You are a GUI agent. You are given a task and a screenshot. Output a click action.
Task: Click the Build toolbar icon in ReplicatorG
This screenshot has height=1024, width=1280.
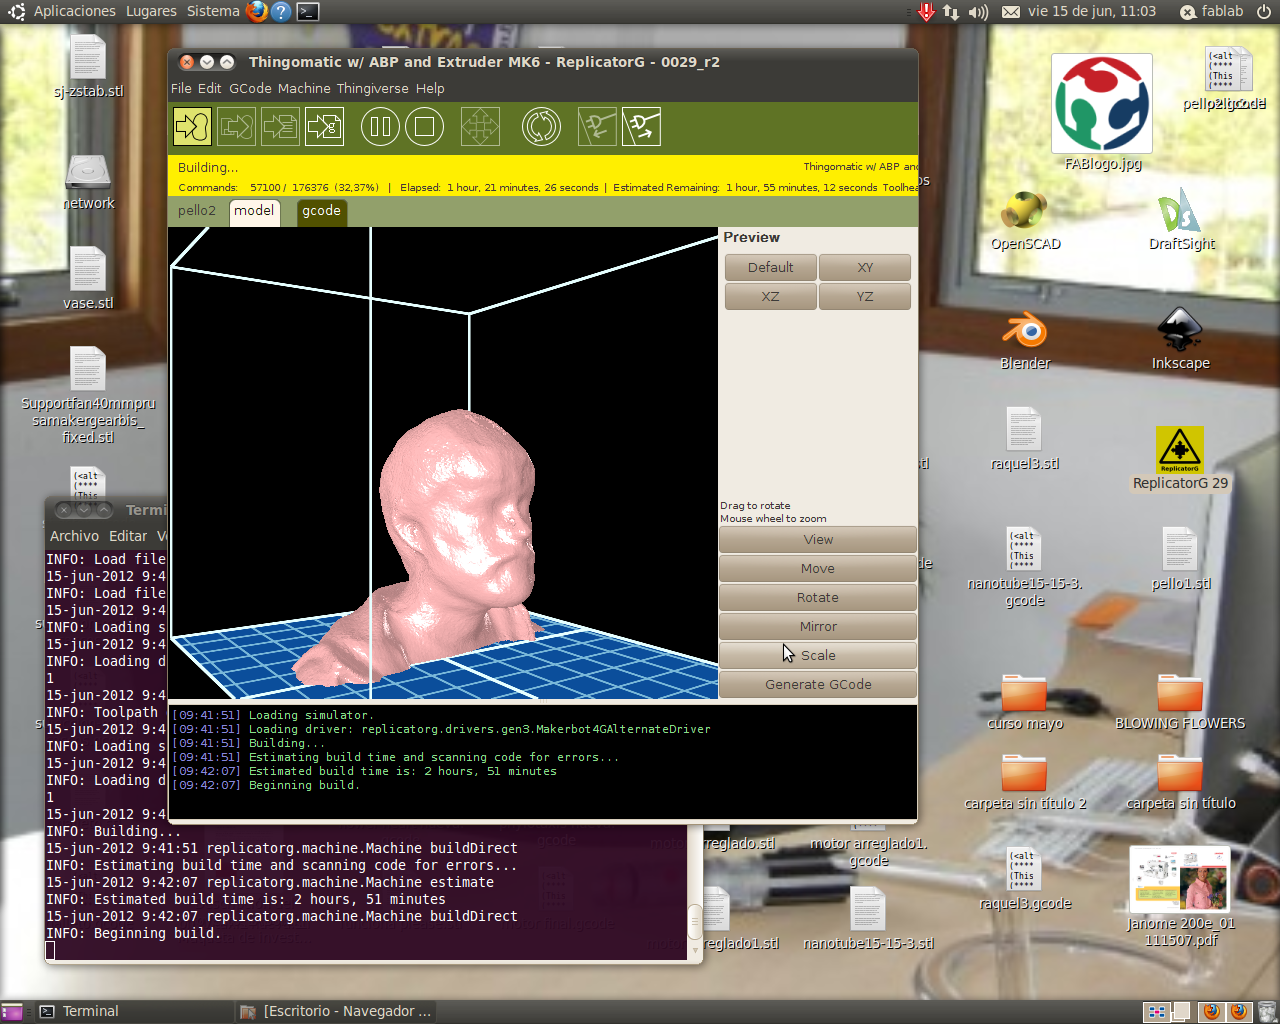point(192,127)
